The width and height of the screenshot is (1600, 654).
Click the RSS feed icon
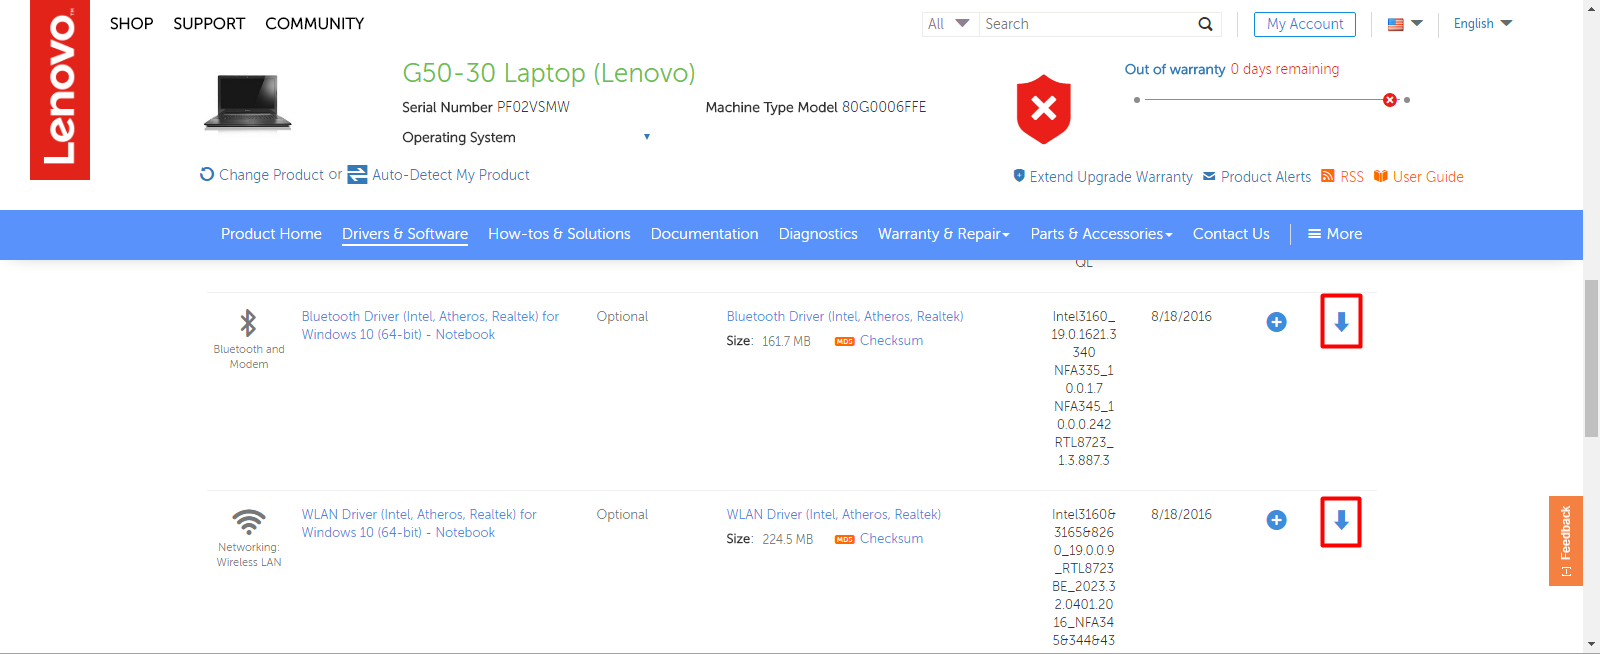point(1328,175)
